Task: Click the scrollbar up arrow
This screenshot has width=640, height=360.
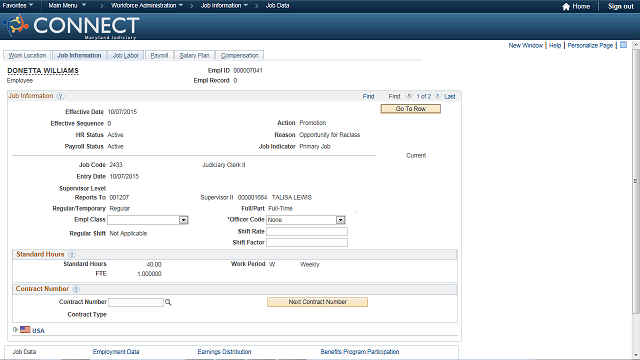Action: click(x=636, y=44)
